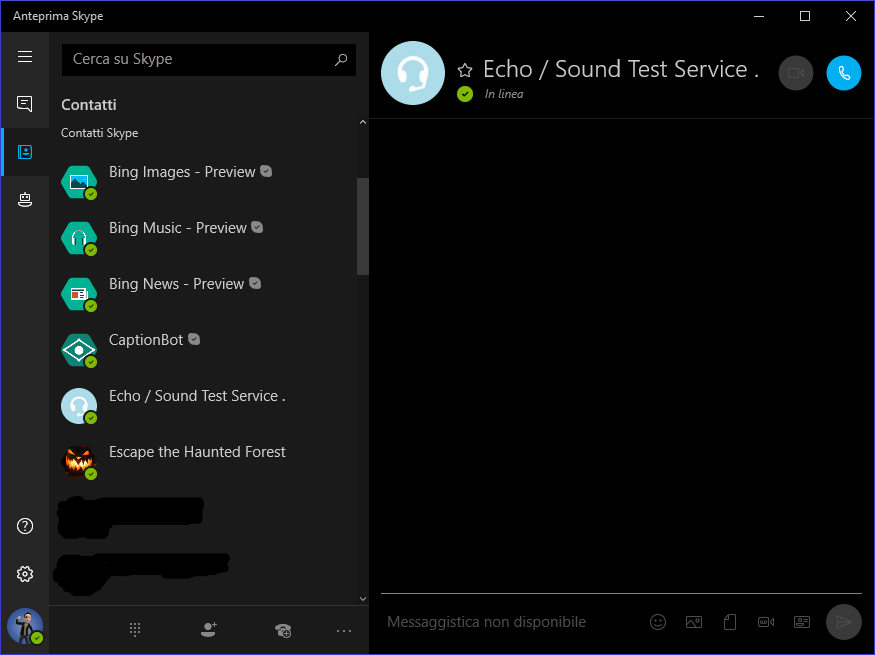Open the help question mark icon
This screenshot has width=875, height=655.
(x=25, y=526)
